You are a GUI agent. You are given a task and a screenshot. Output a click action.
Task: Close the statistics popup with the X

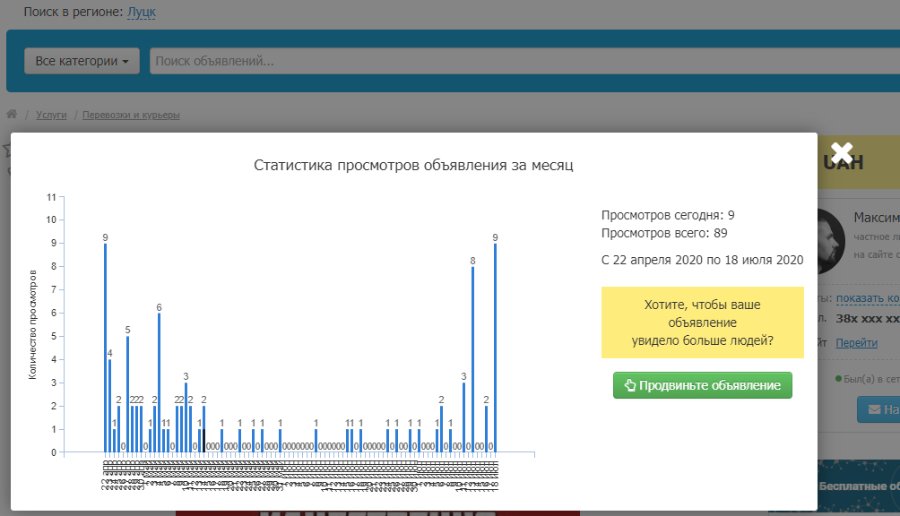point(841,153)
